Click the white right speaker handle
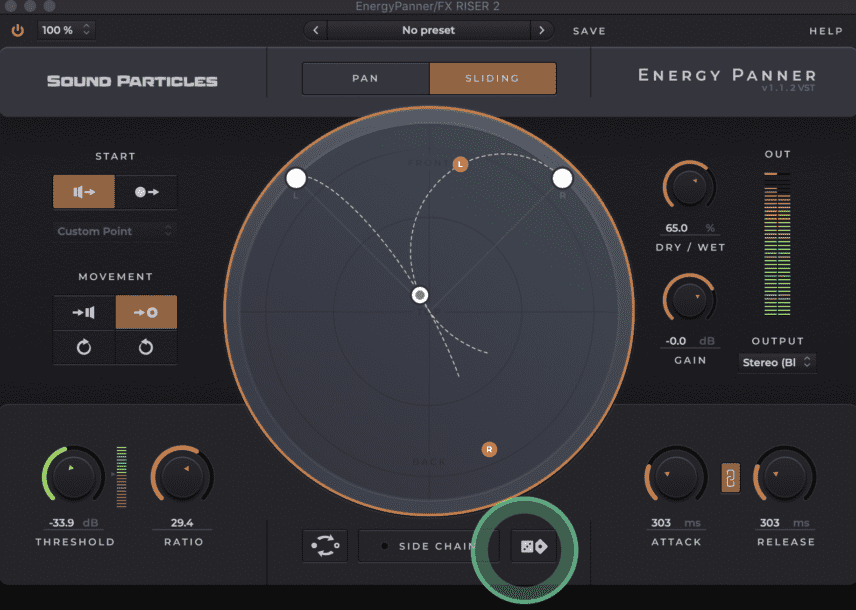 [x=562, y=178]
